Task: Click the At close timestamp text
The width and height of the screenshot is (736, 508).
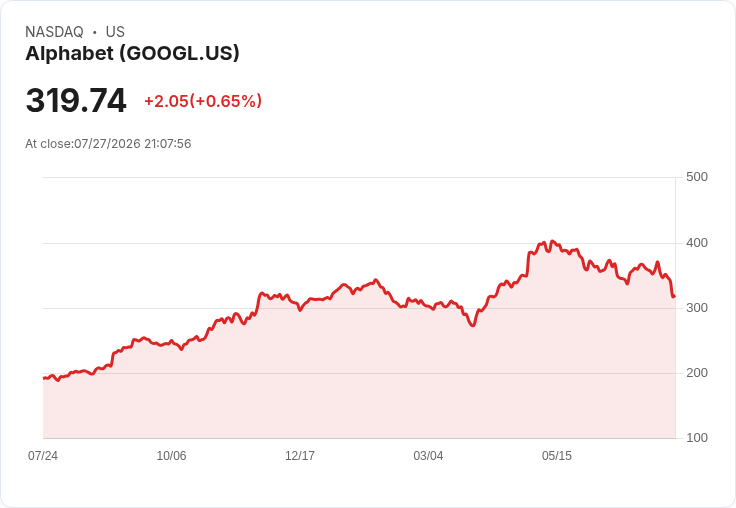Action: (108, 144)
